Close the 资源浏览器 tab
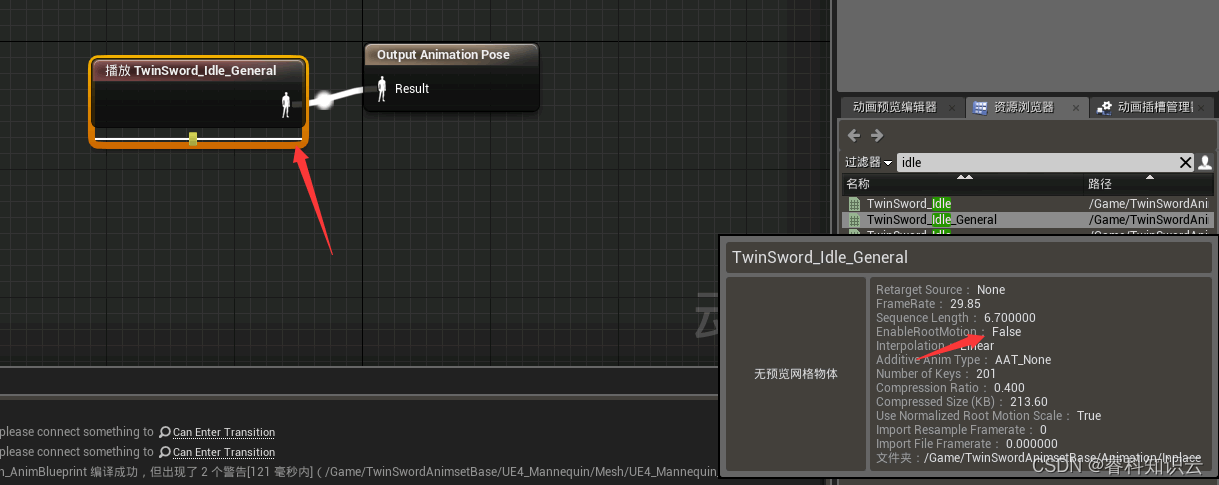The height and width of the screenshot is (485, 1219). click(1077, 108)
